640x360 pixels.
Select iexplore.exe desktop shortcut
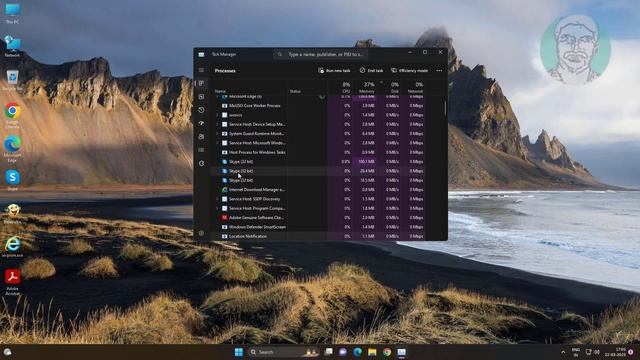pyautogui.click(x=12, y=247)
